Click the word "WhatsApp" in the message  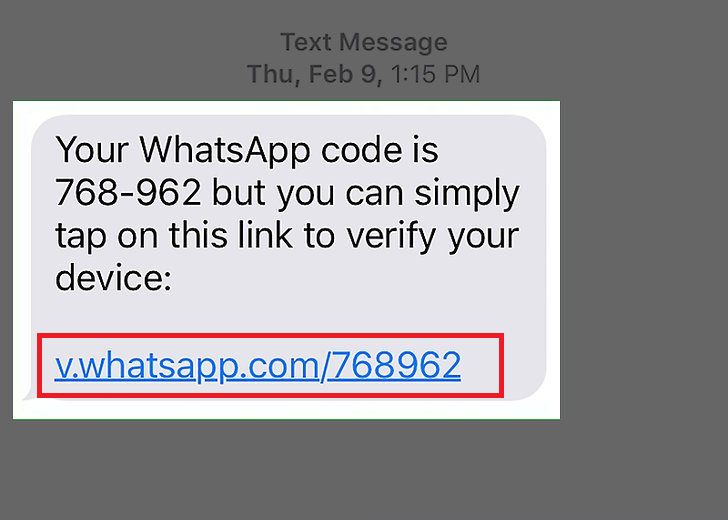[x=225, y=152]
